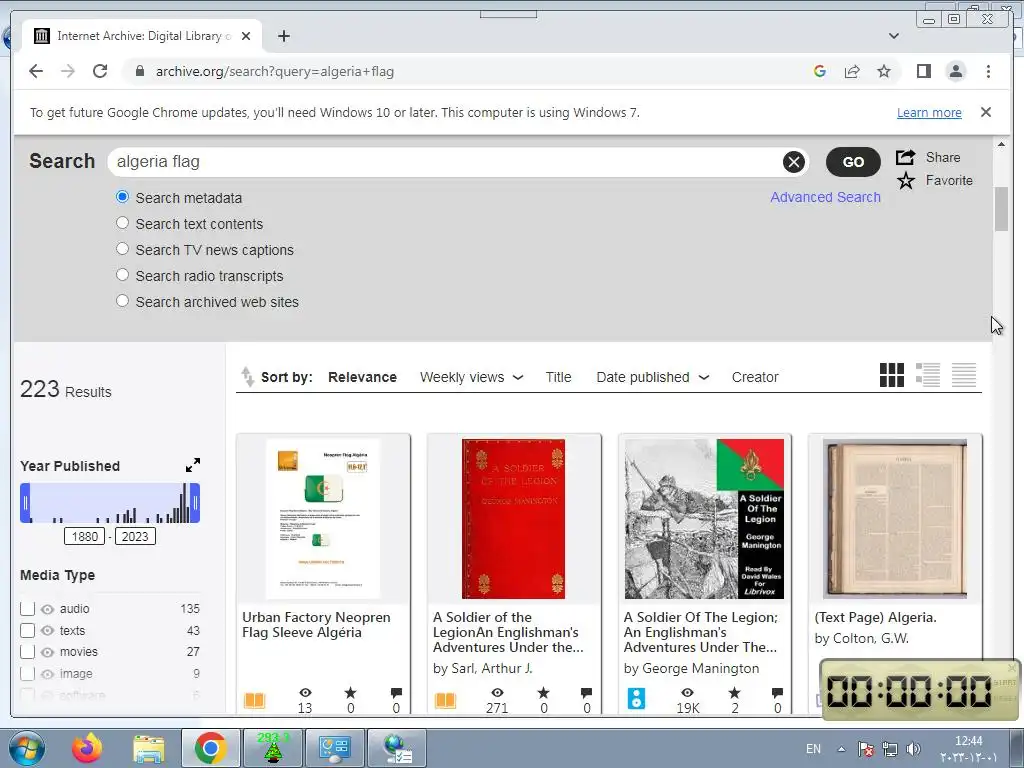Clear the algeria flag search query
This screenshot has height=768, width=1024.
pyautogui.click(x=793, y=161)
